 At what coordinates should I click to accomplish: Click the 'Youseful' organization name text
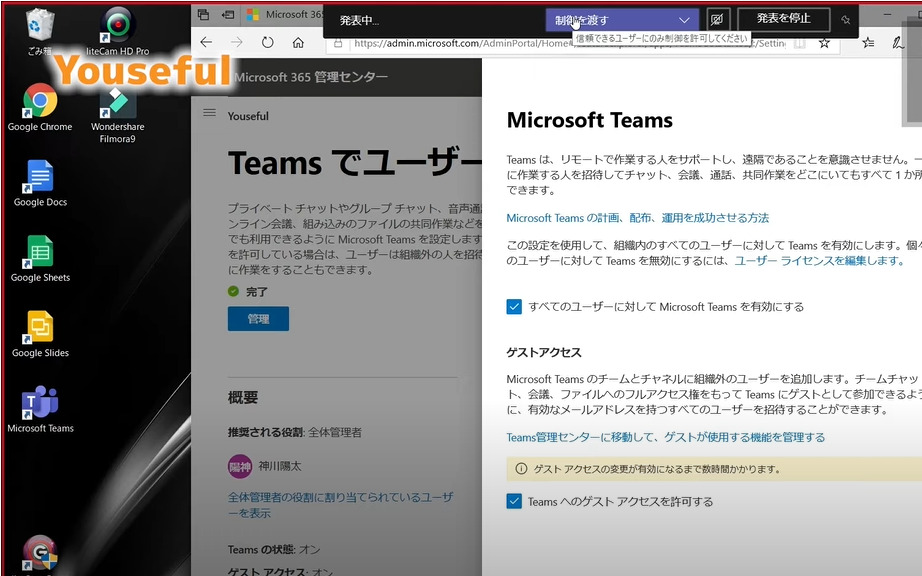tap(248, 116)
